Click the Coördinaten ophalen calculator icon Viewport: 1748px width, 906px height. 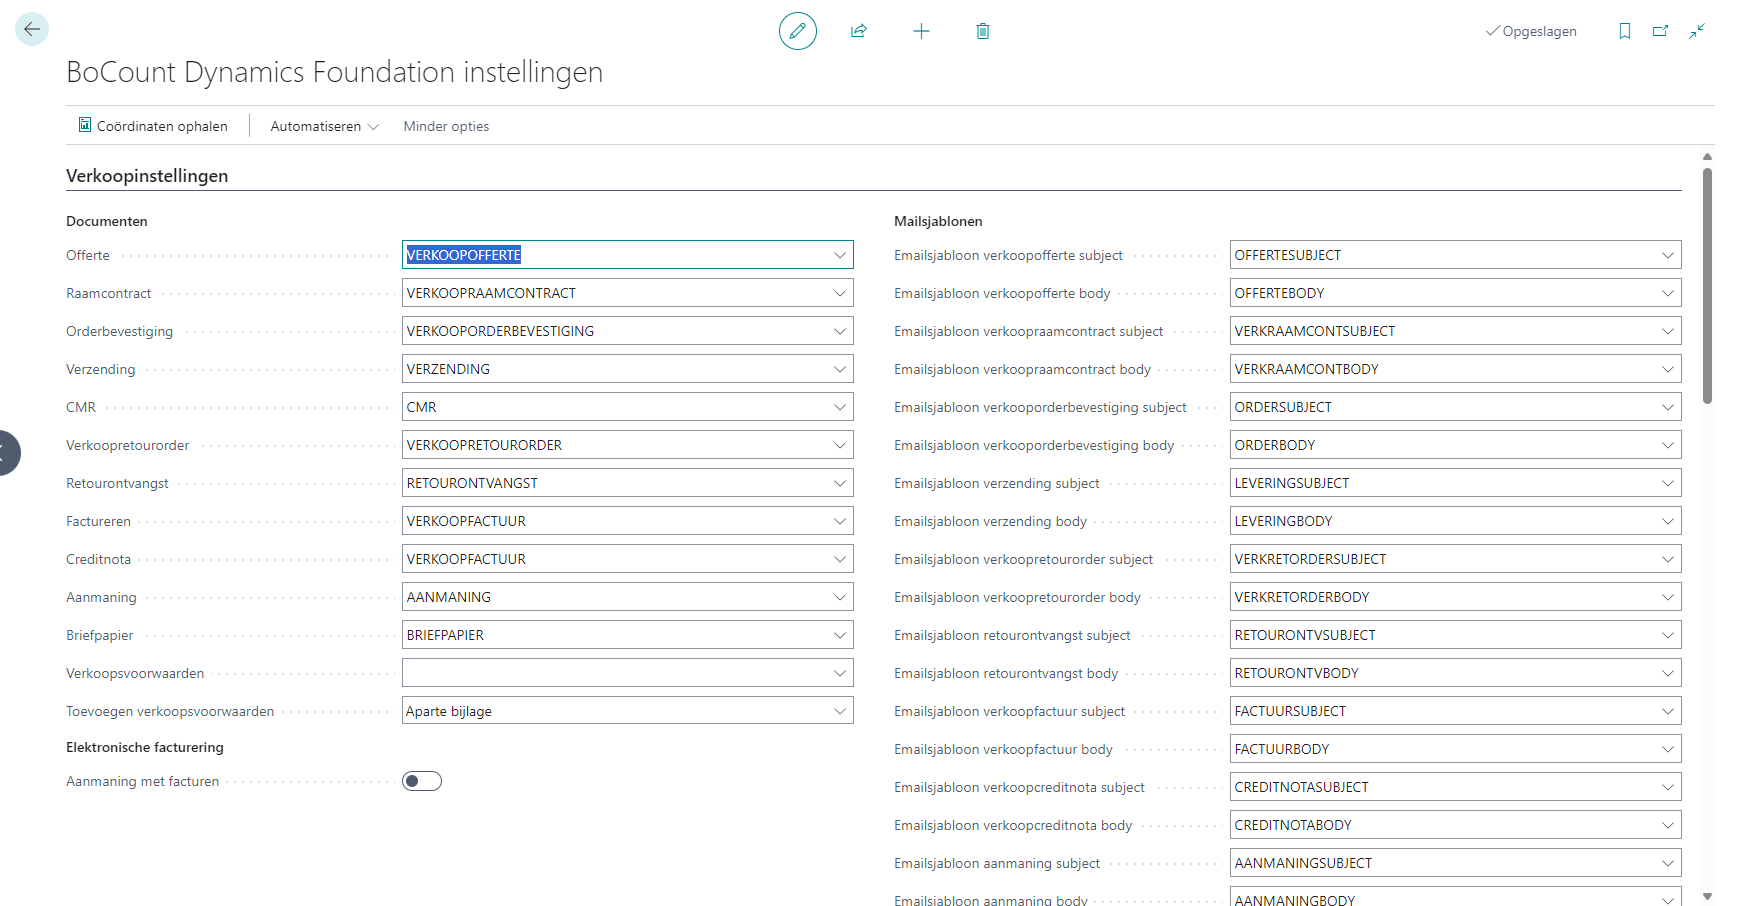click(x=85, y=125)
